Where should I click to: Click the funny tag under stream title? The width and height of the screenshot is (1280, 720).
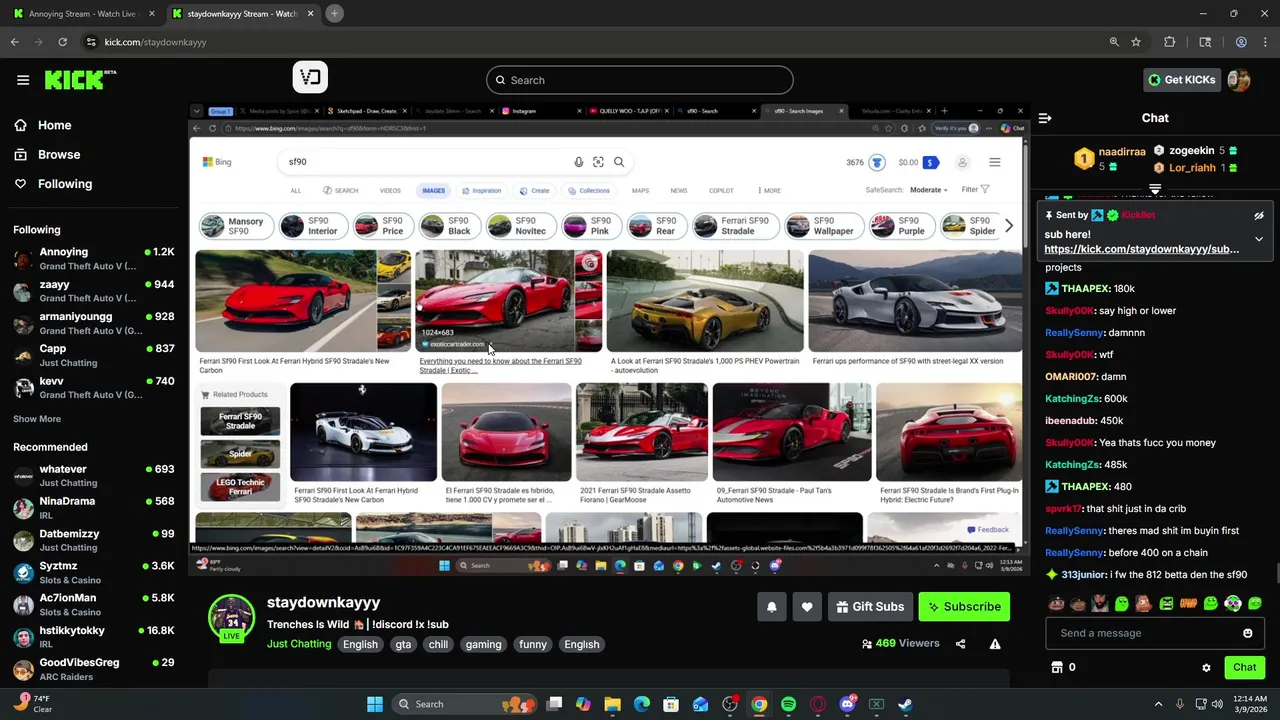click(x=533, y=645)
